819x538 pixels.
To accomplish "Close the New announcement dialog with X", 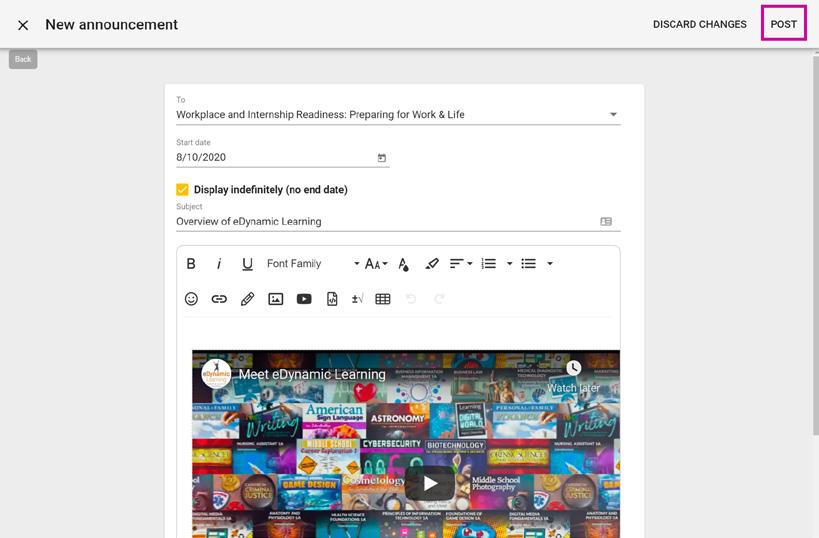I will coord(23,25).
